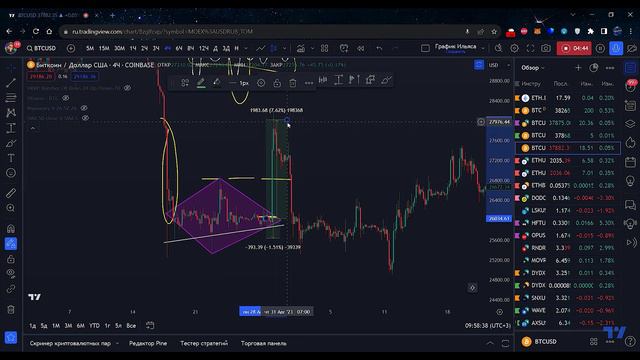Open the emoji icons tool

pos(11,173)
